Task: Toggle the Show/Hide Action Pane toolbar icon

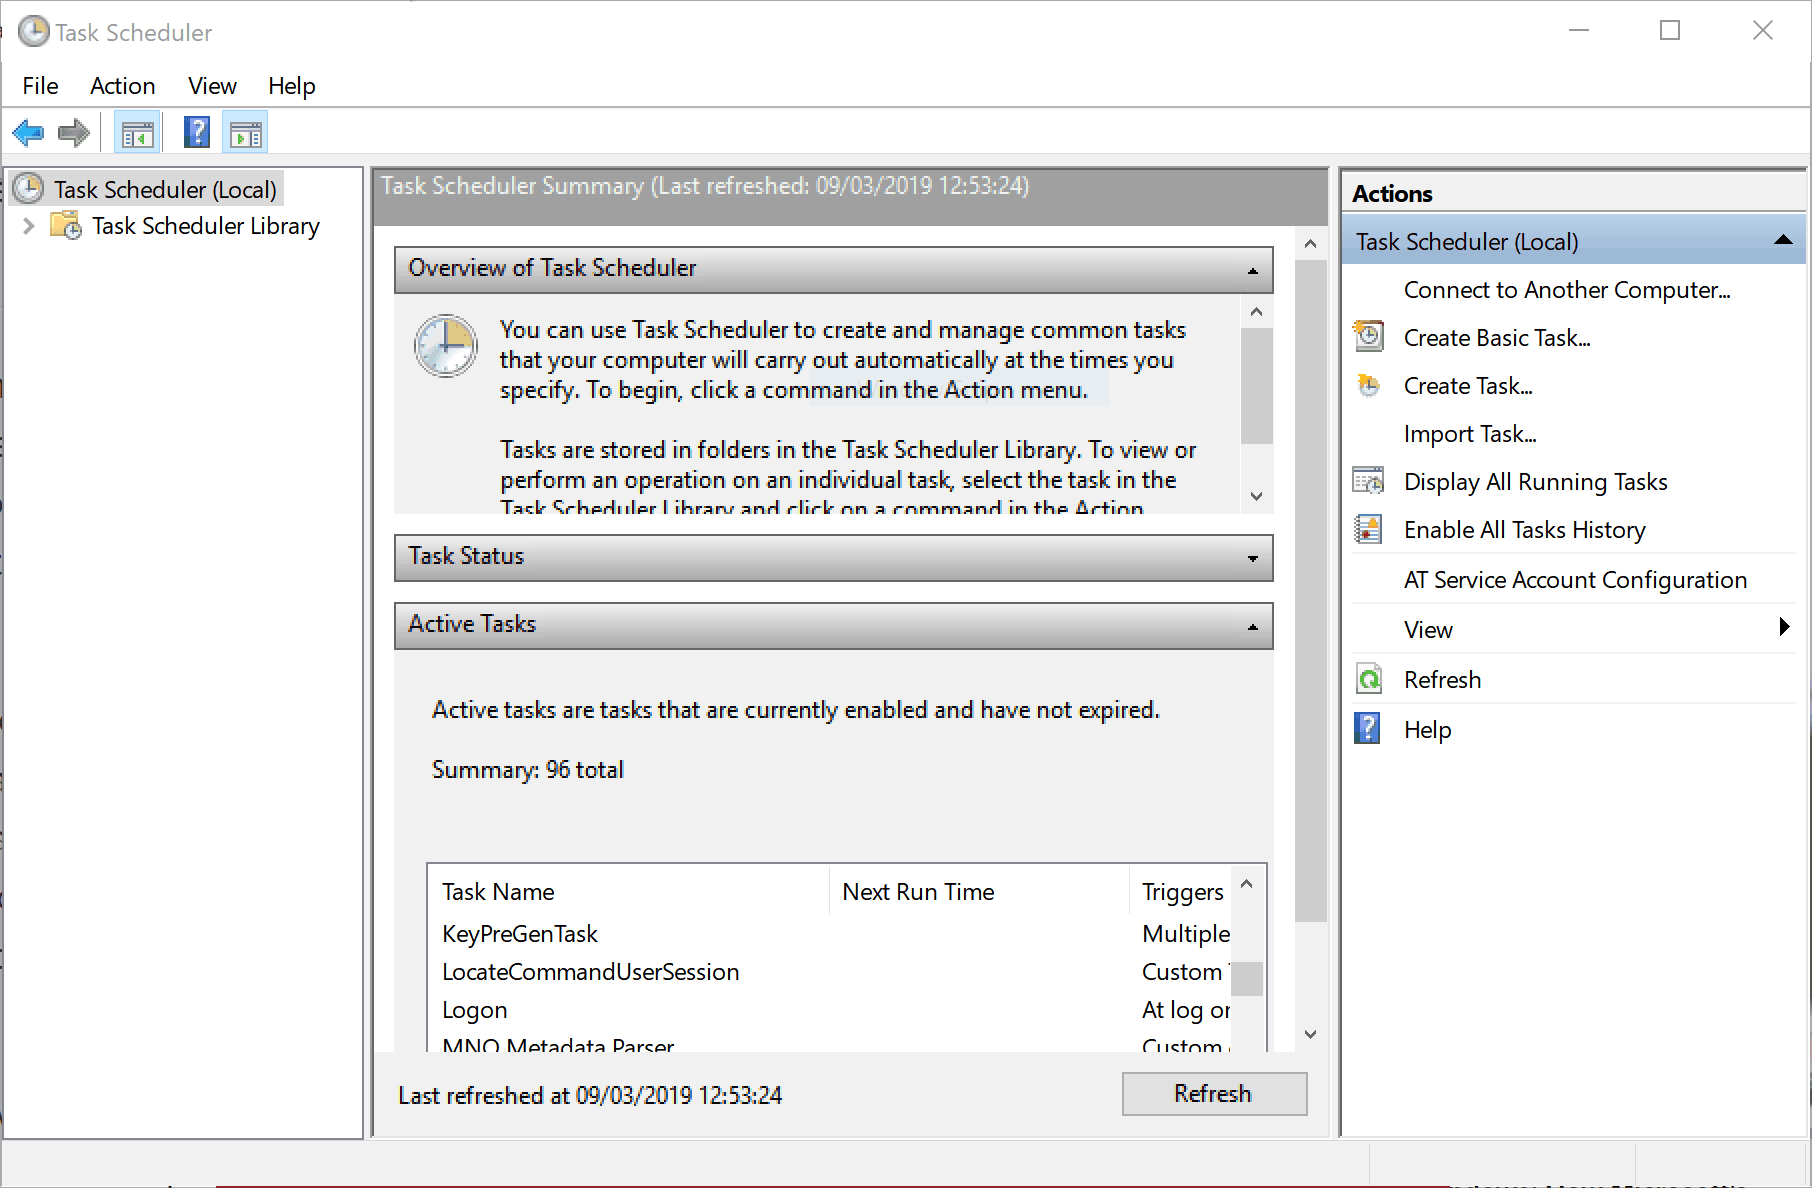Action: (x=245, y=133)
